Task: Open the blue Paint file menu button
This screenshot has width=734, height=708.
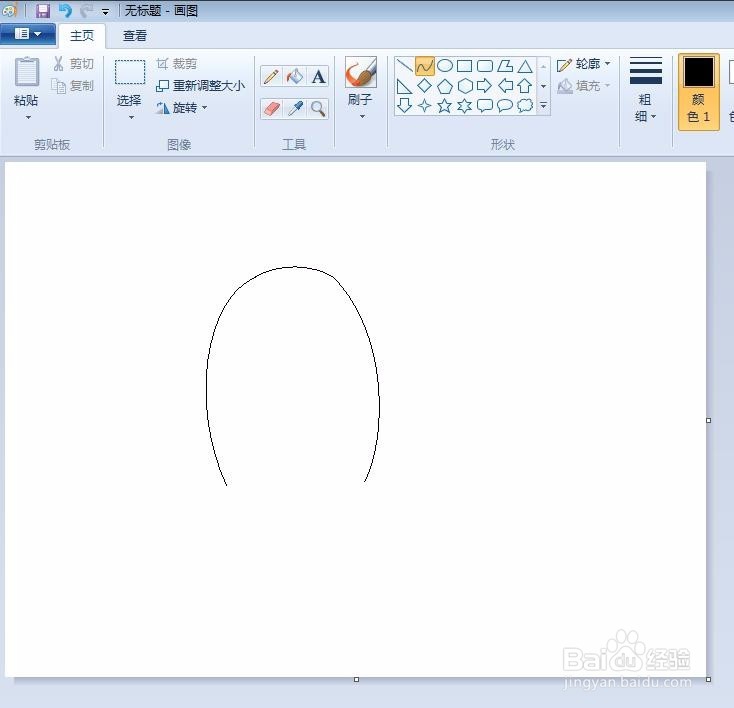Action: 28,34
